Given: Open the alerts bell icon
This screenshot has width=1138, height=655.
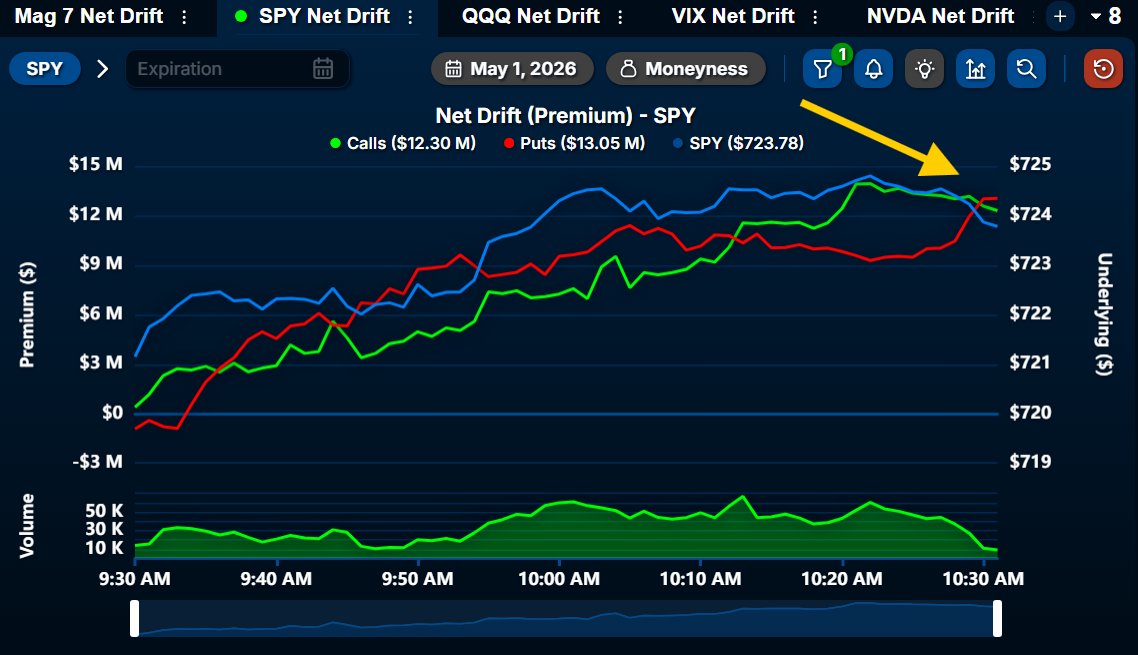Looking at the screenshot, I should coord(874,69).
